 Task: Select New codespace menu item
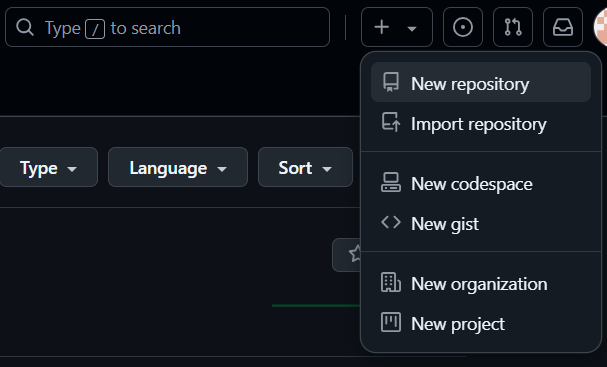tap(481, 183)
